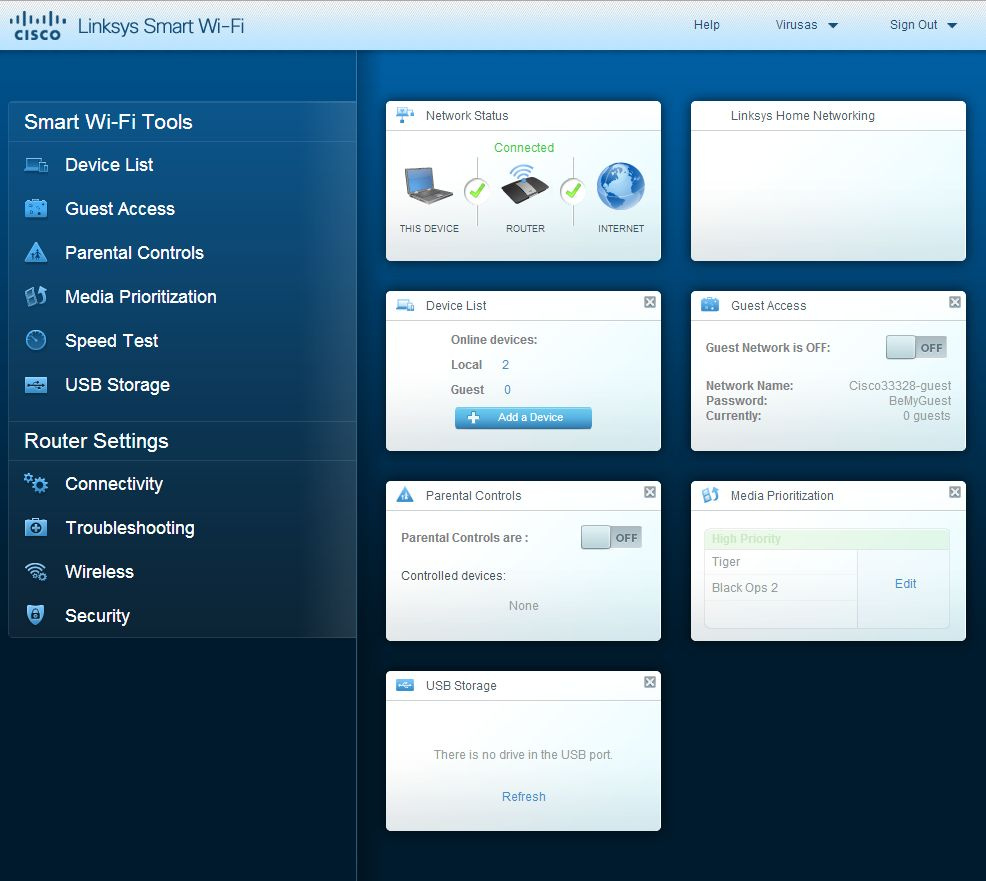Click the None controlled devices text
986x881 pixels.
point(524,606)
